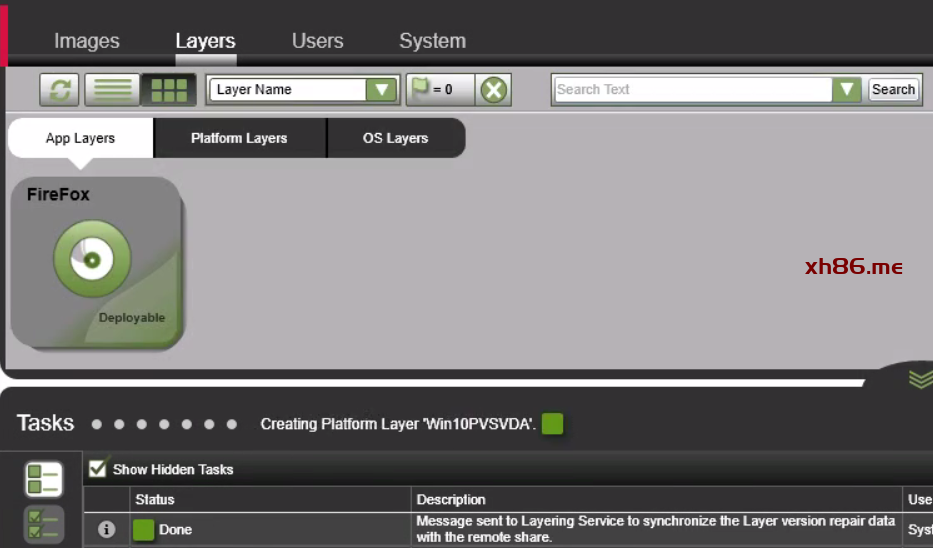Viewport: 933px width, 548px height.
Task: Collapse the tasks panel chevron
Action: coord(920,378)
